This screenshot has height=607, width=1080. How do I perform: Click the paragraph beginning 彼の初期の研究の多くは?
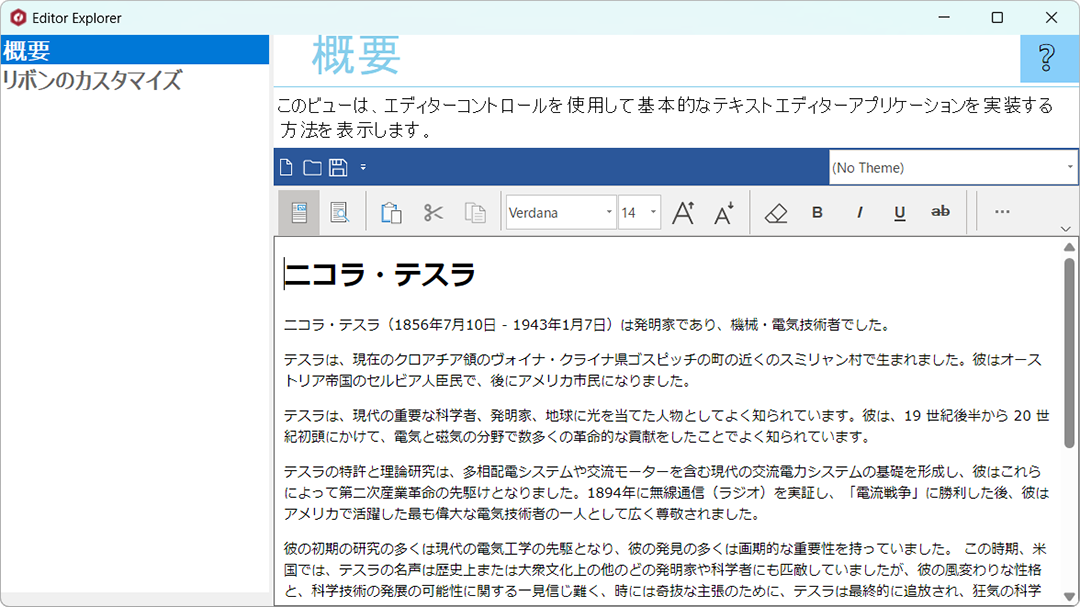665,569
